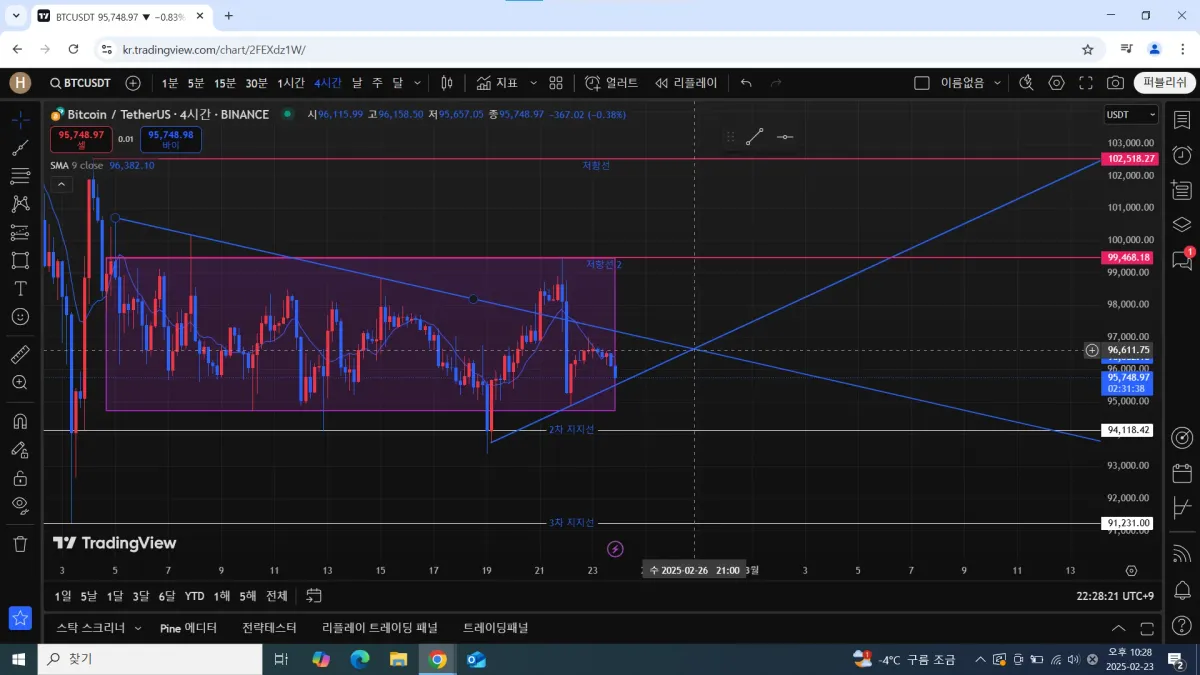1200x675 pixels.
Task: Open the alerts alarm clock panel
Action: [x=1182, y=155]
